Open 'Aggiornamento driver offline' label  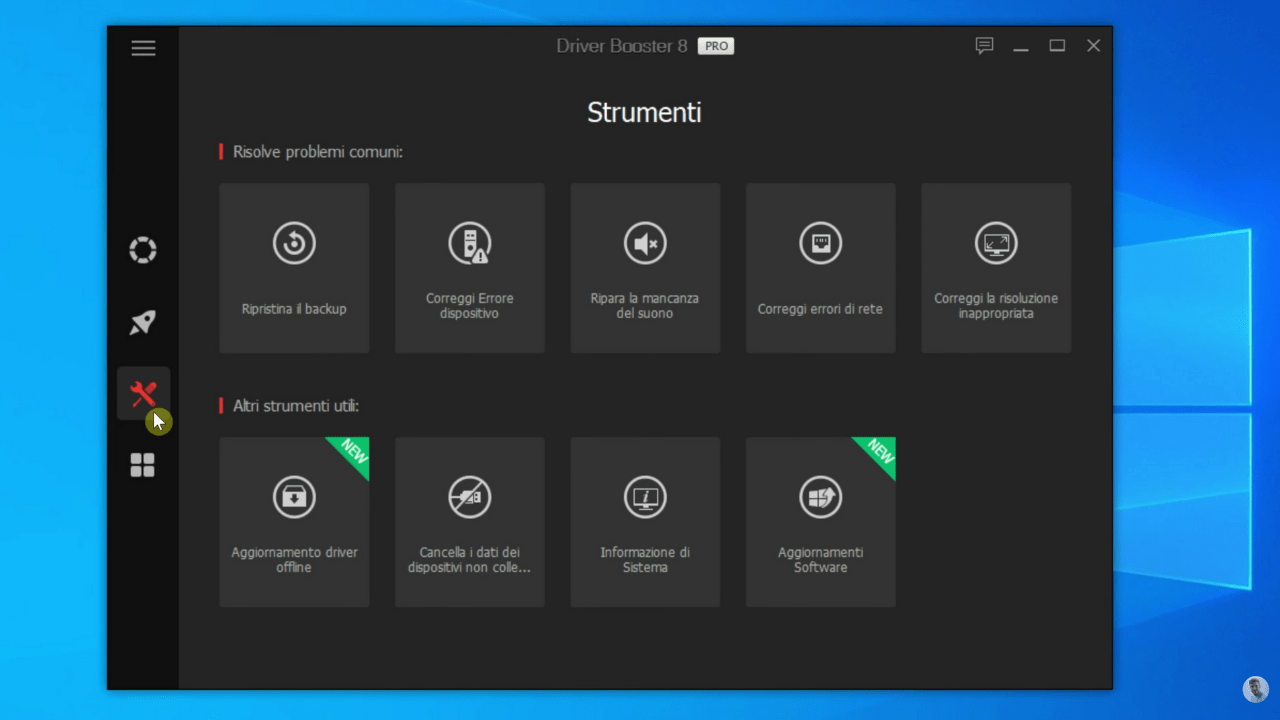(x=294, y=560)
